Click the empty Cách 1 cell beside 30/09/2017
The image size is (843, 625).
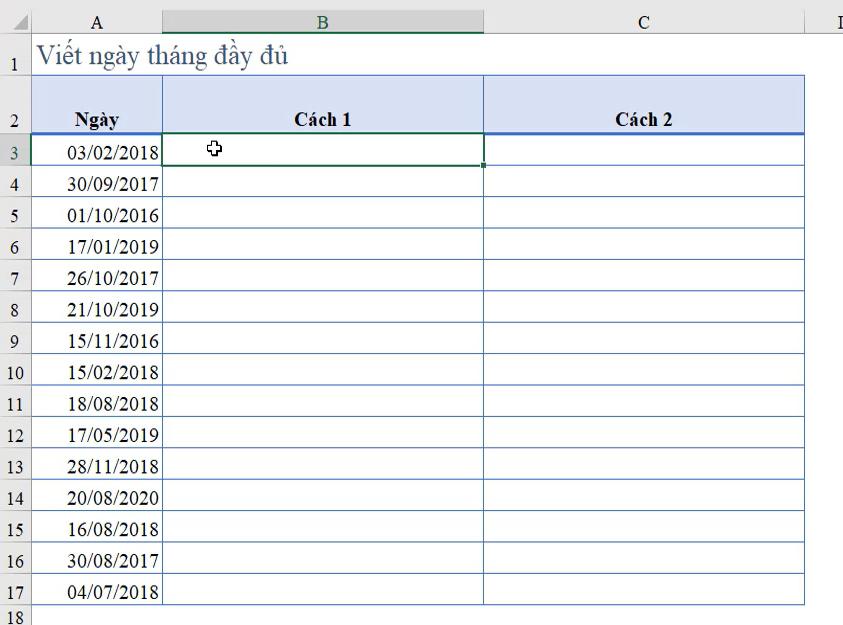(x=322, y=183)
